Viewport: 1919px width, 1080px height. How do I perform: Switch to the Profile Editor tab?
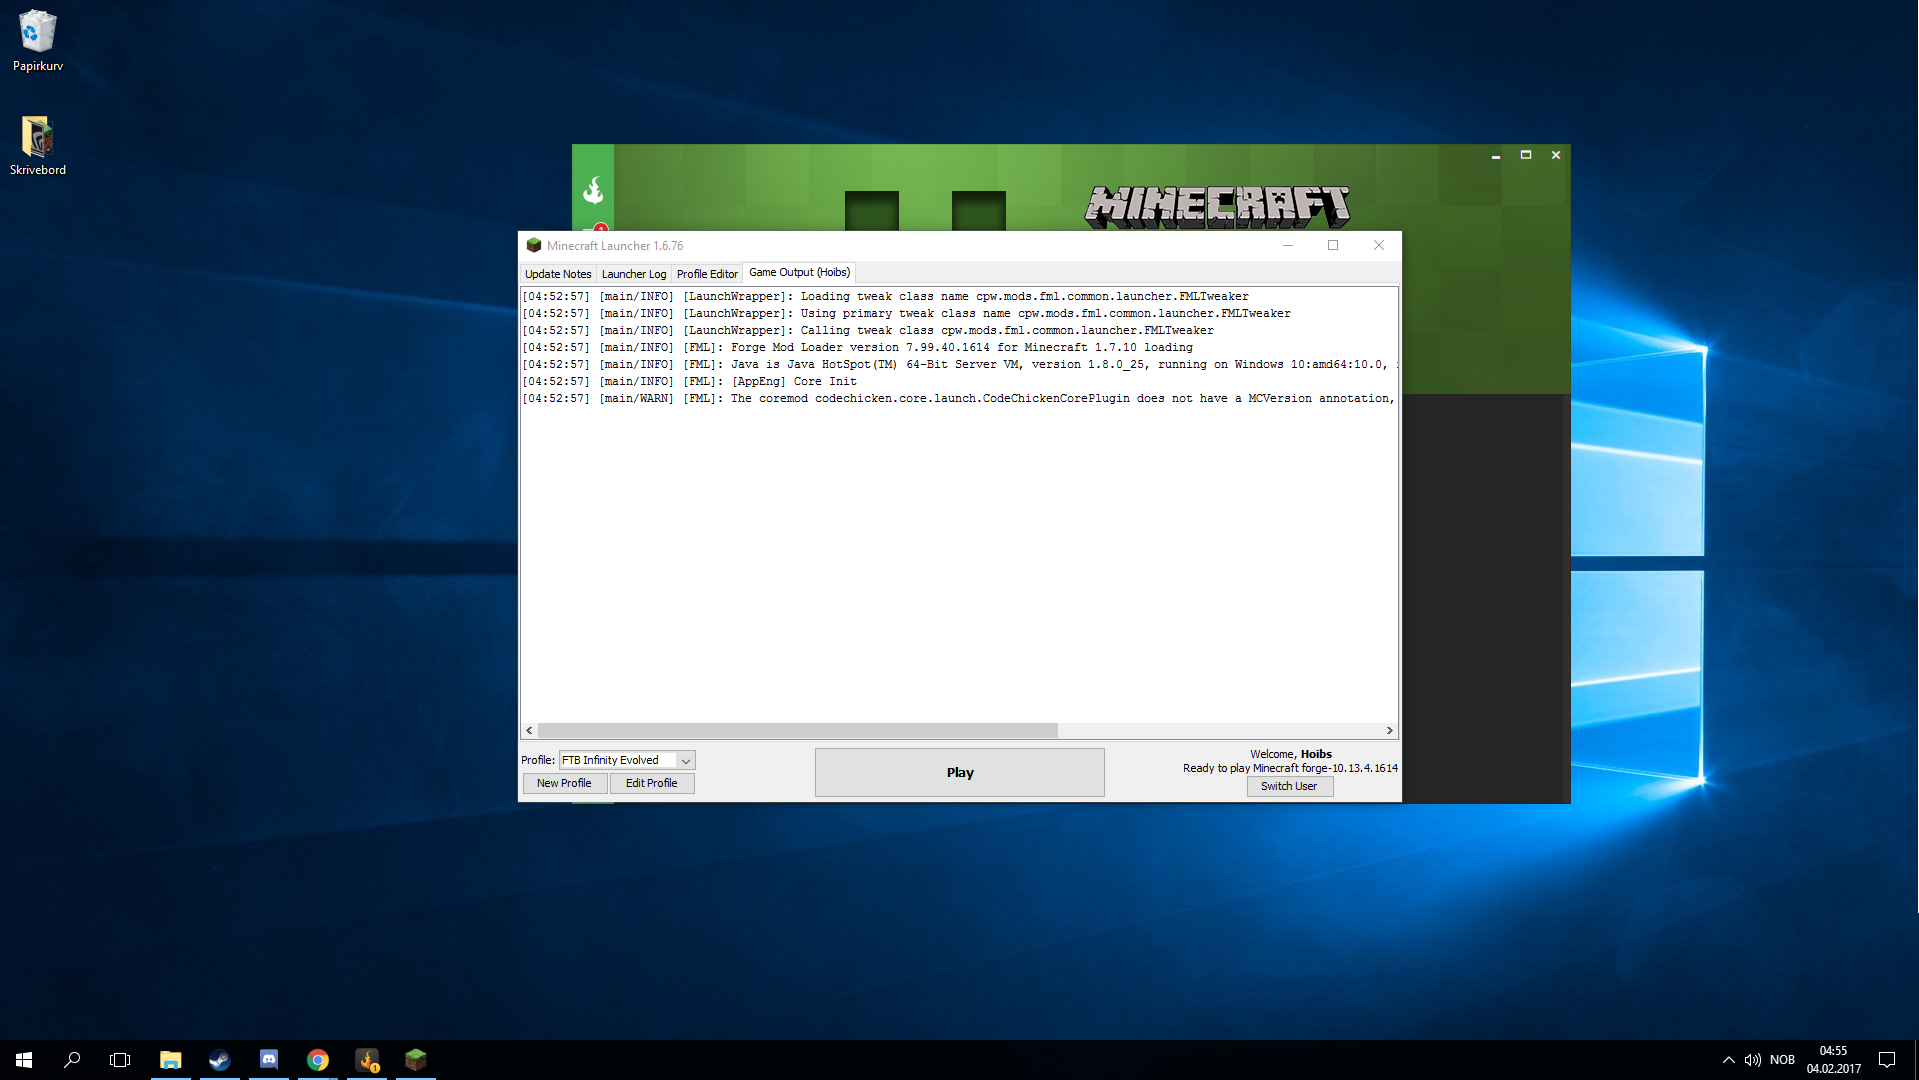tap(707, 273)
